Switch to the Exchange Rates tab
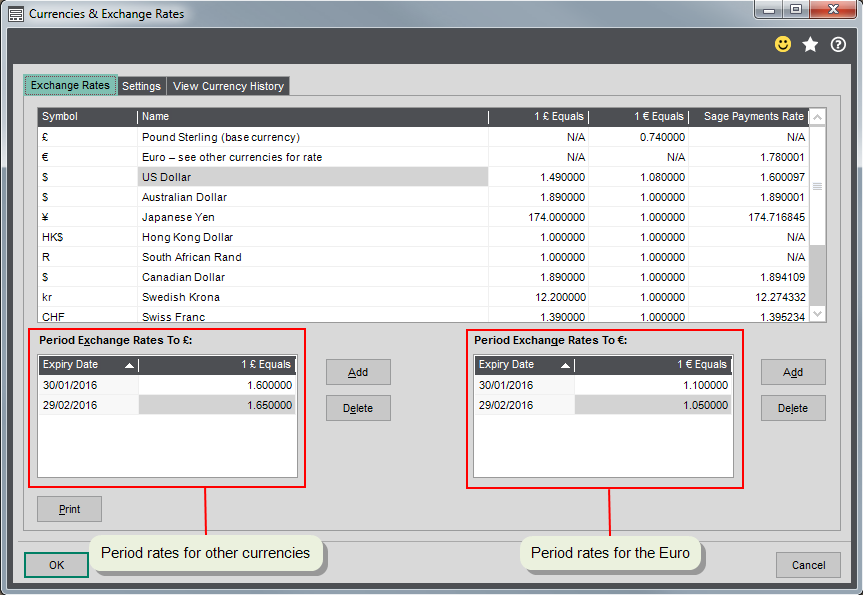This screenshot has height=595, width=863. coord(70,85)
